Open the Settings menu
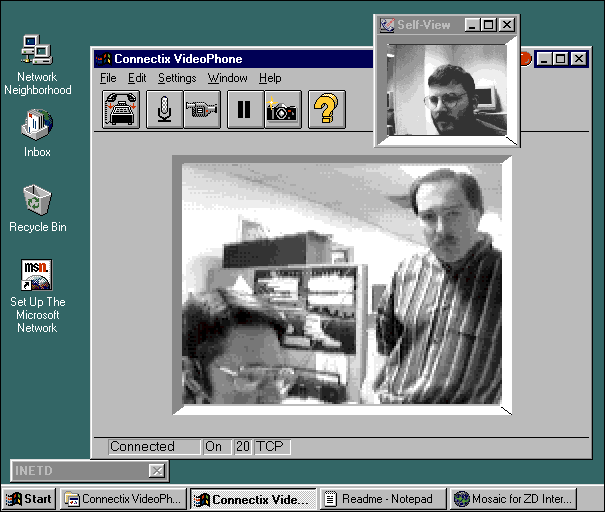The width and height of the screenshot is (605, 512). [177, 78]
